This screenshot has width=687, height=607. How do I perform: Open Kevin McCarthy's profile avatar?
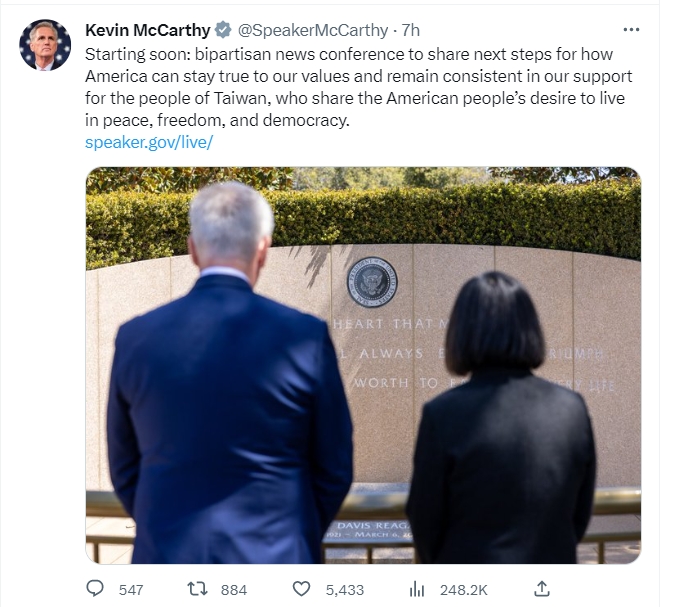tap(45, 45)
